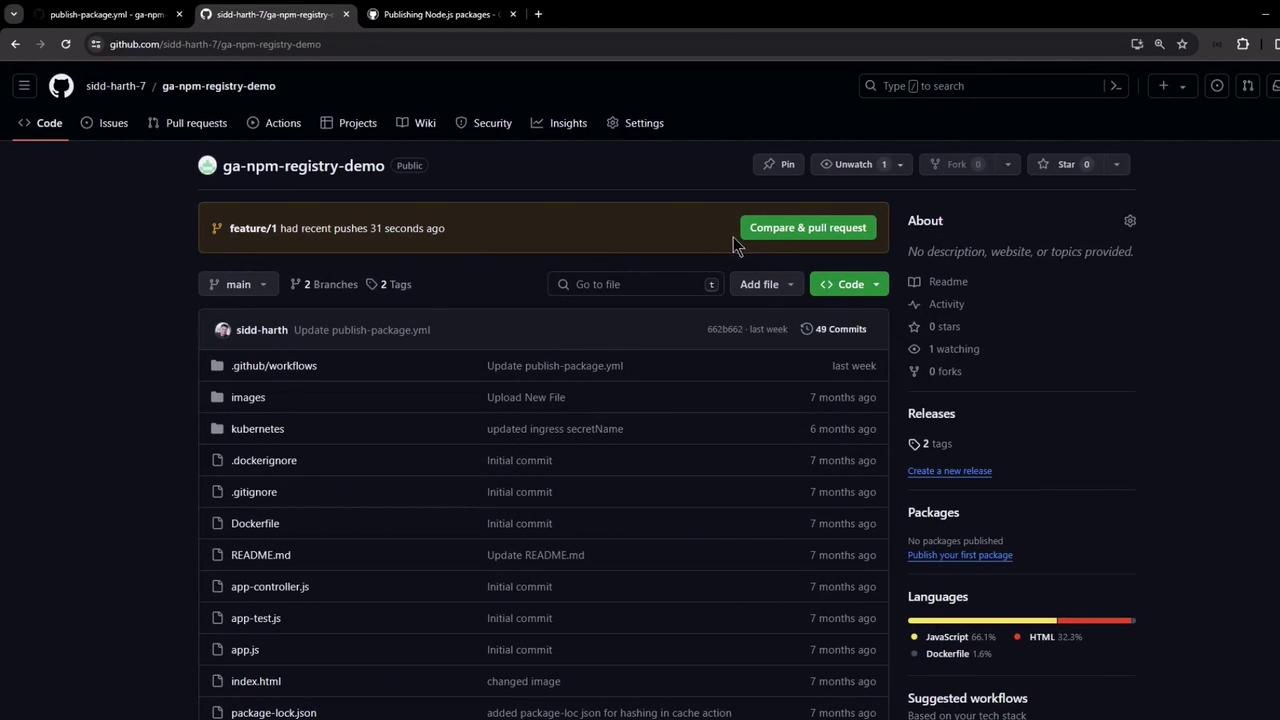1280x720 pixels.
Task: Click the browser address bar URL
Action: (x=215, y=44)
